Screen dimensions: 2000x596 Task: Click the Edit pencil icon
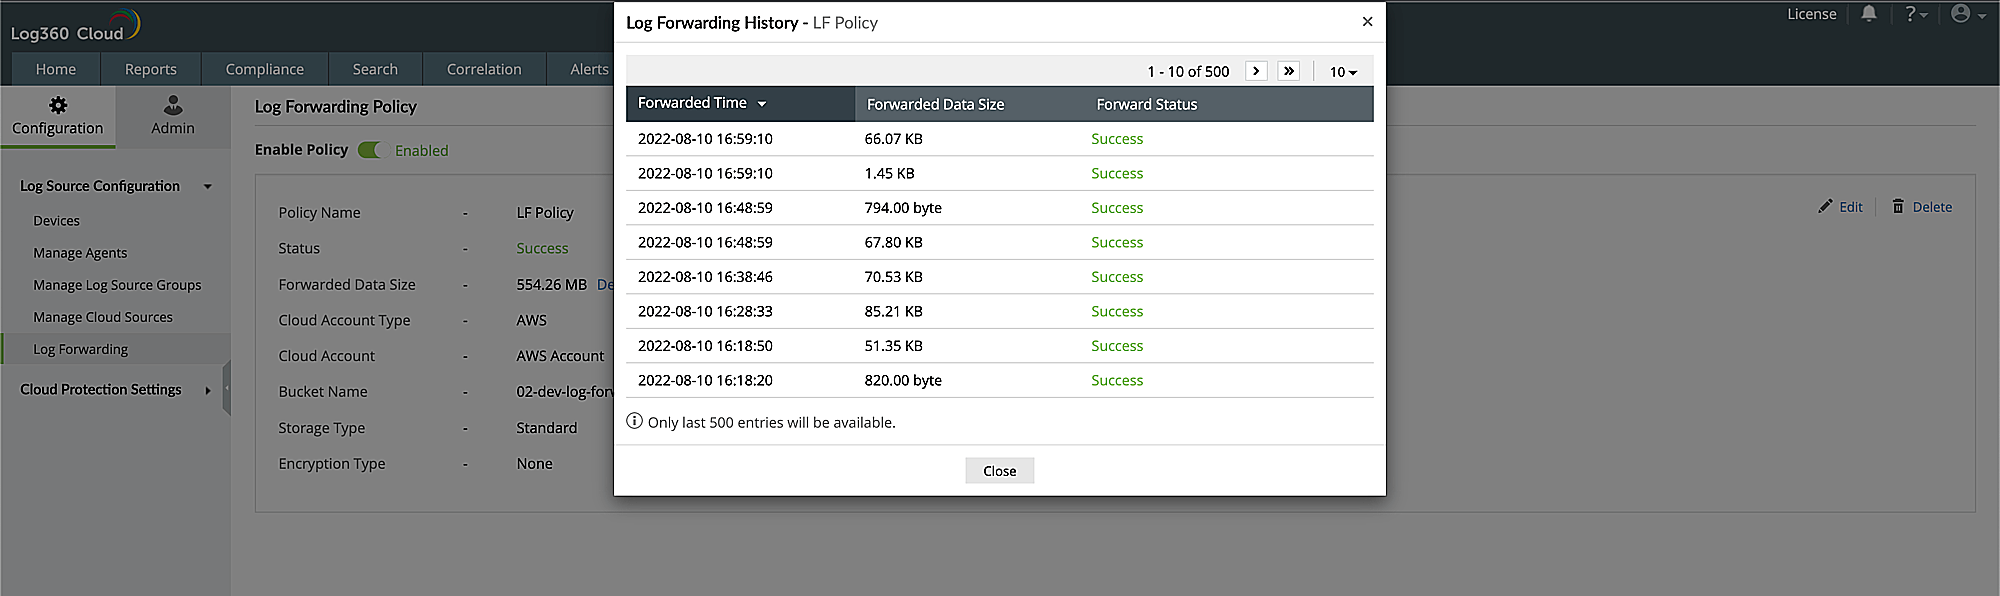click(x=1826, y=206)
